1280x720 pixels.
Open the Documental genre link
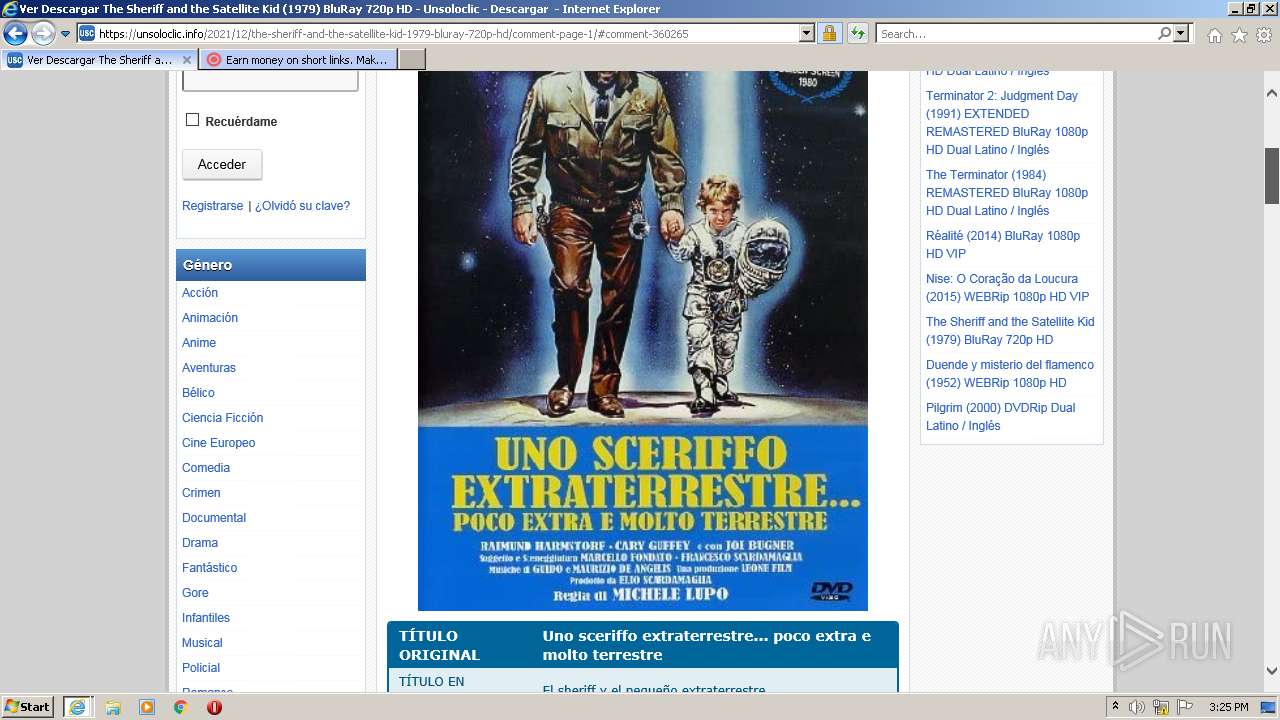pyautogui.click(x=214, y=518)
